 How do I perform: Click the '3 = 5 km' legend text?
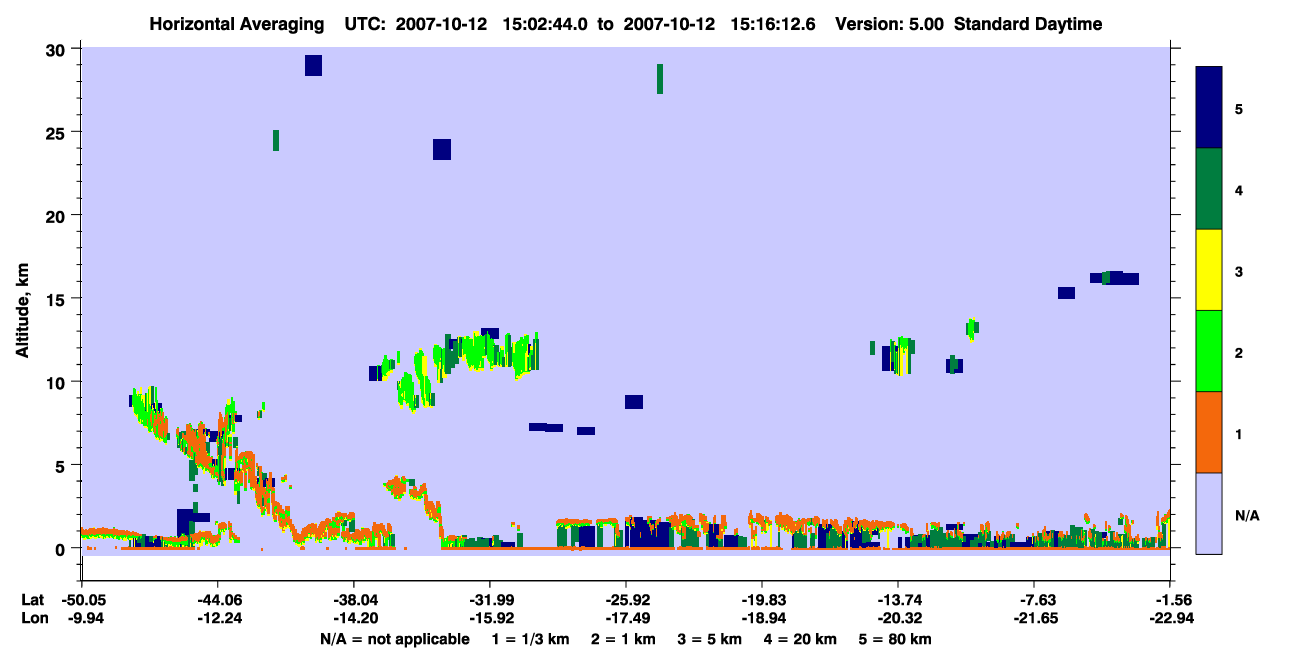click(713, 639)
